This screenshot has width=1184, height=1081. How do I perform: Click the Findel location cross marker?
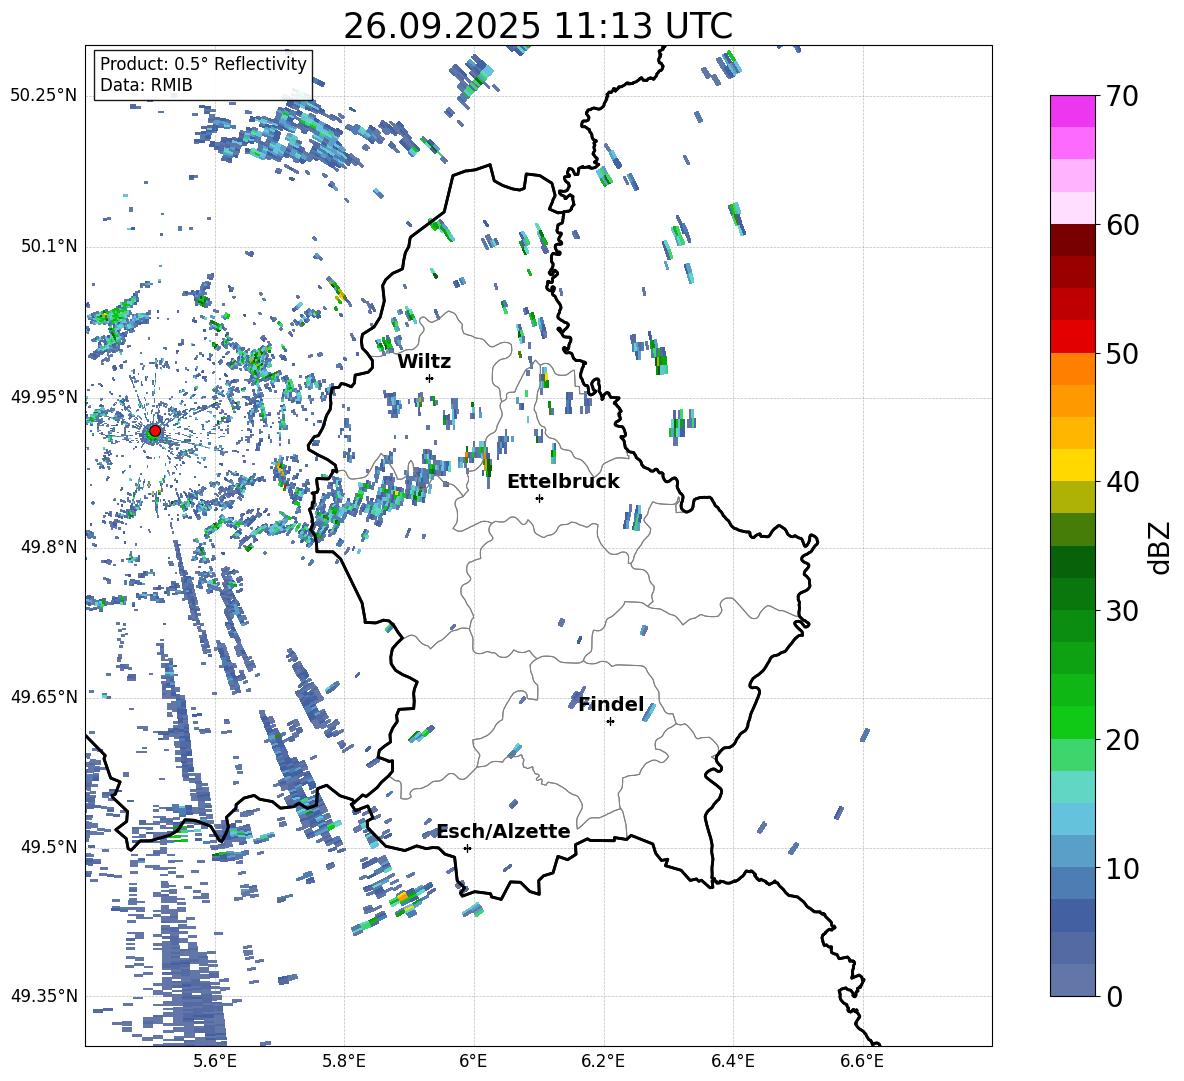pos(610,722)
